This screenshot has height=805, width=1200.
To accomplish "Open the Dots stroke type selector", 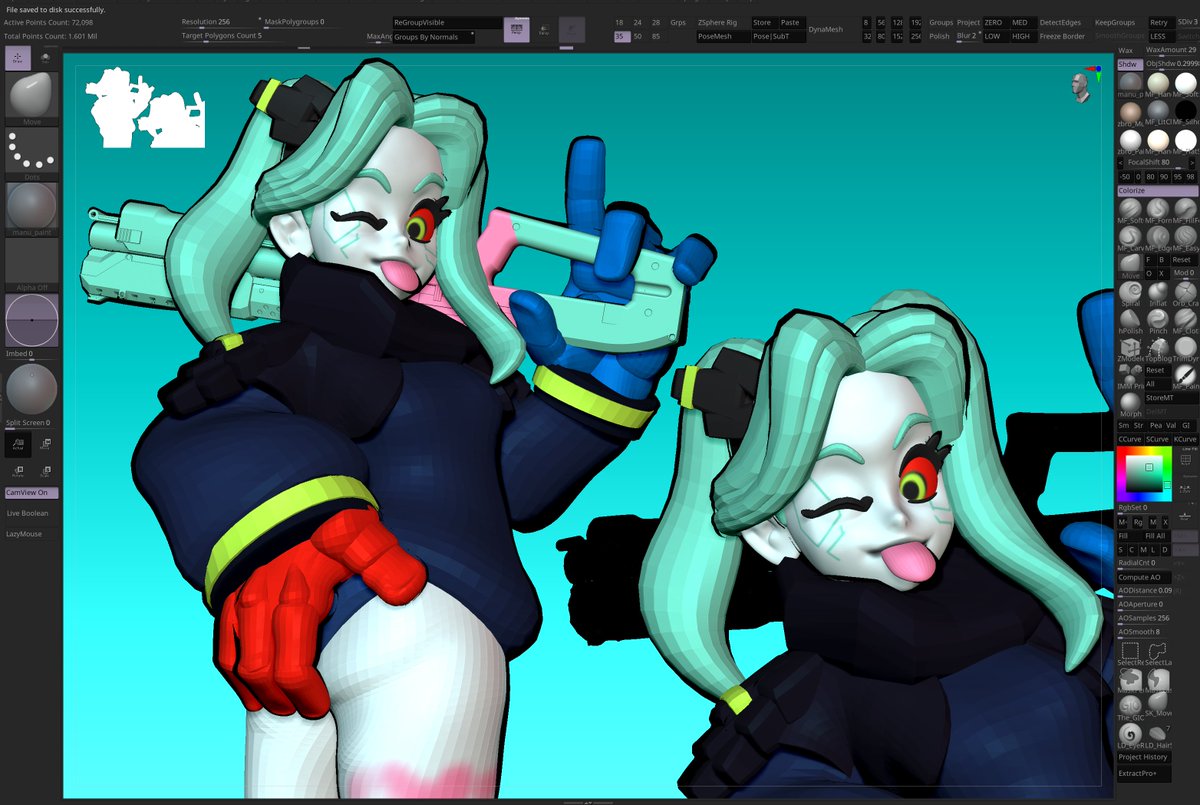I will click(32, 153).
